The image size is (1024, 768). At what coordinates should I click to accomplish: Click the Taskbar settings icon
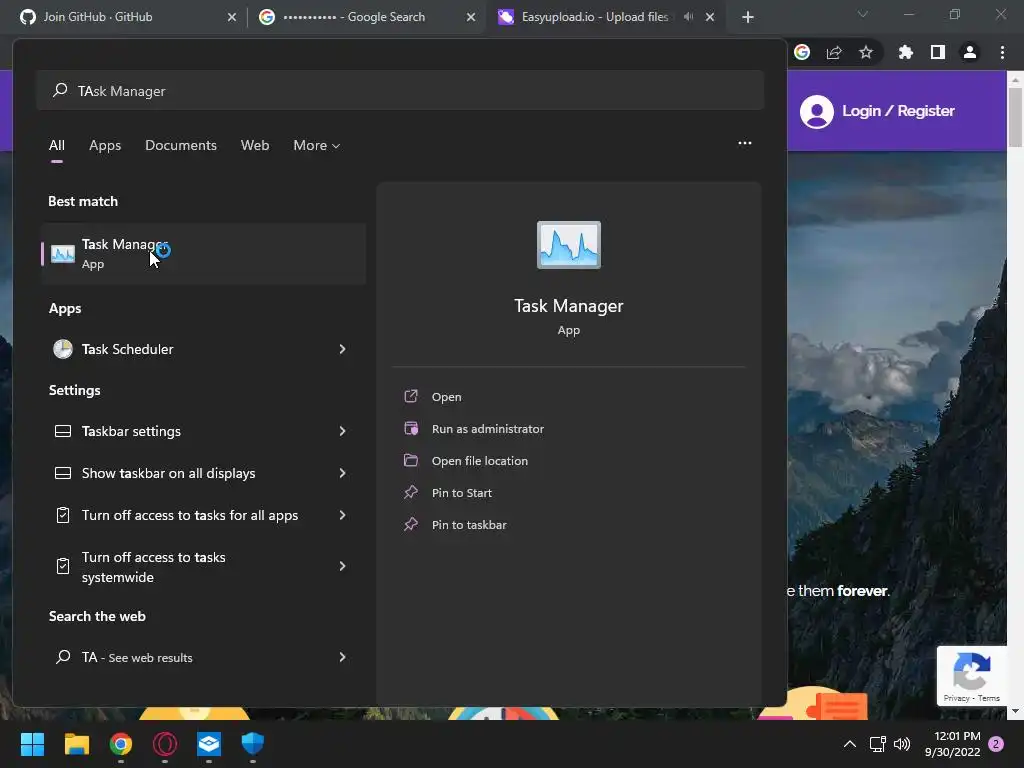[x=63, y=431]
